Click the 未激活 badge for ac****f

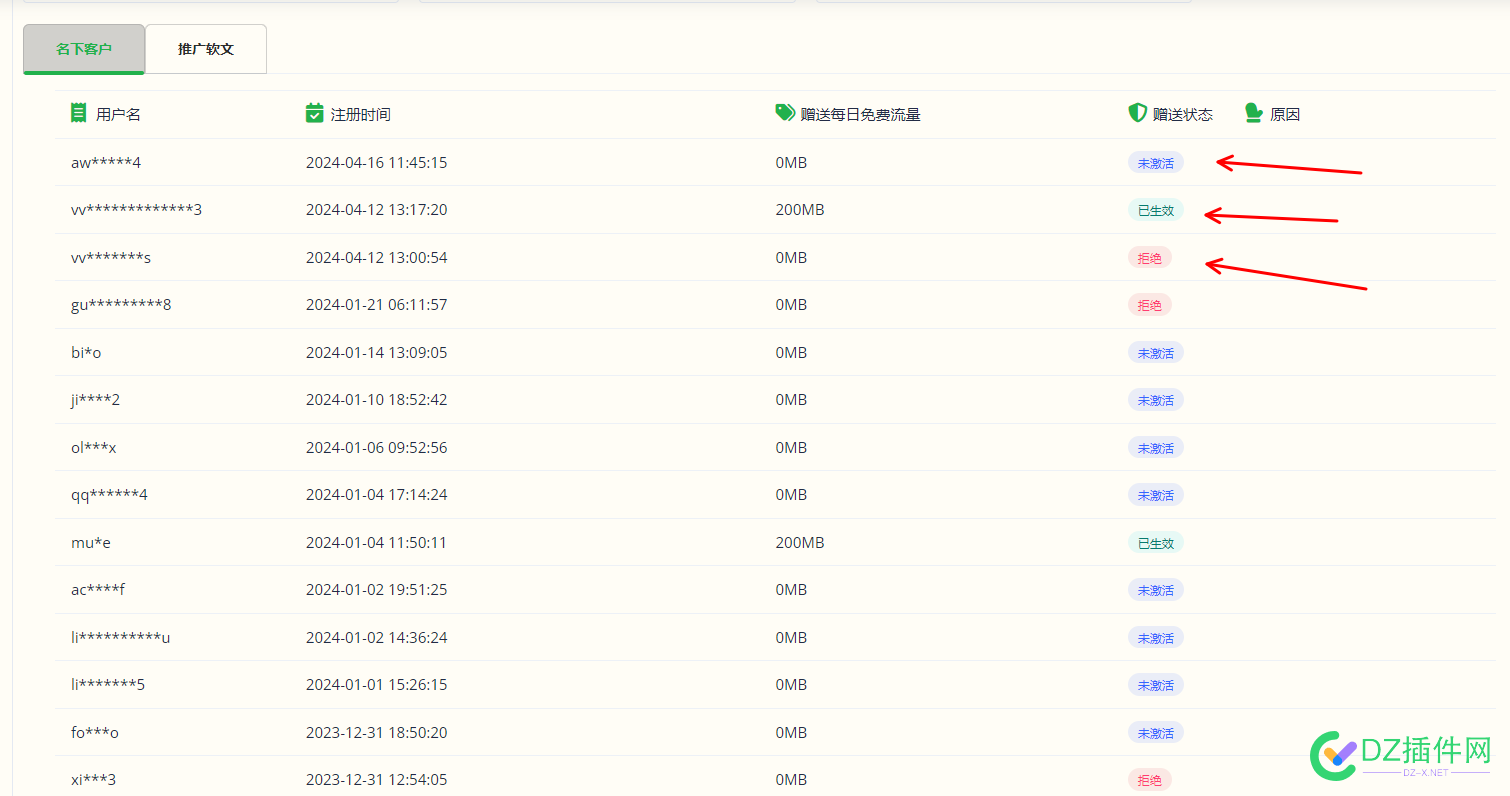click(x=1156, y=590)
